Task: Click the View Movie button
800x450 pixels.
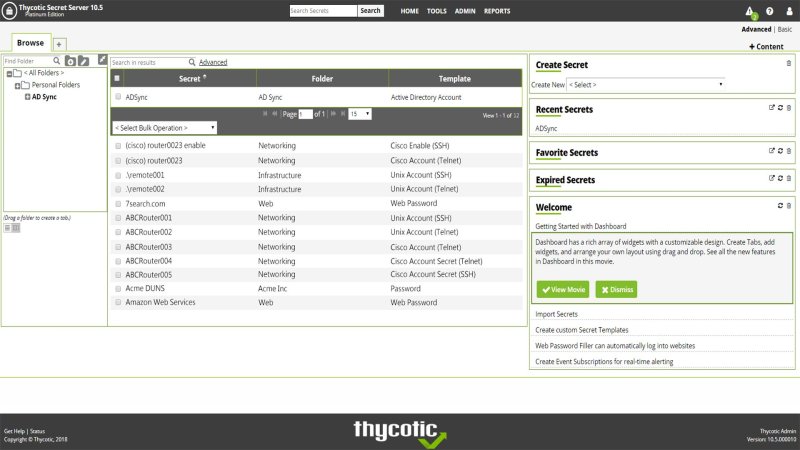Action: pyautogui.click(x=563, y=289)
